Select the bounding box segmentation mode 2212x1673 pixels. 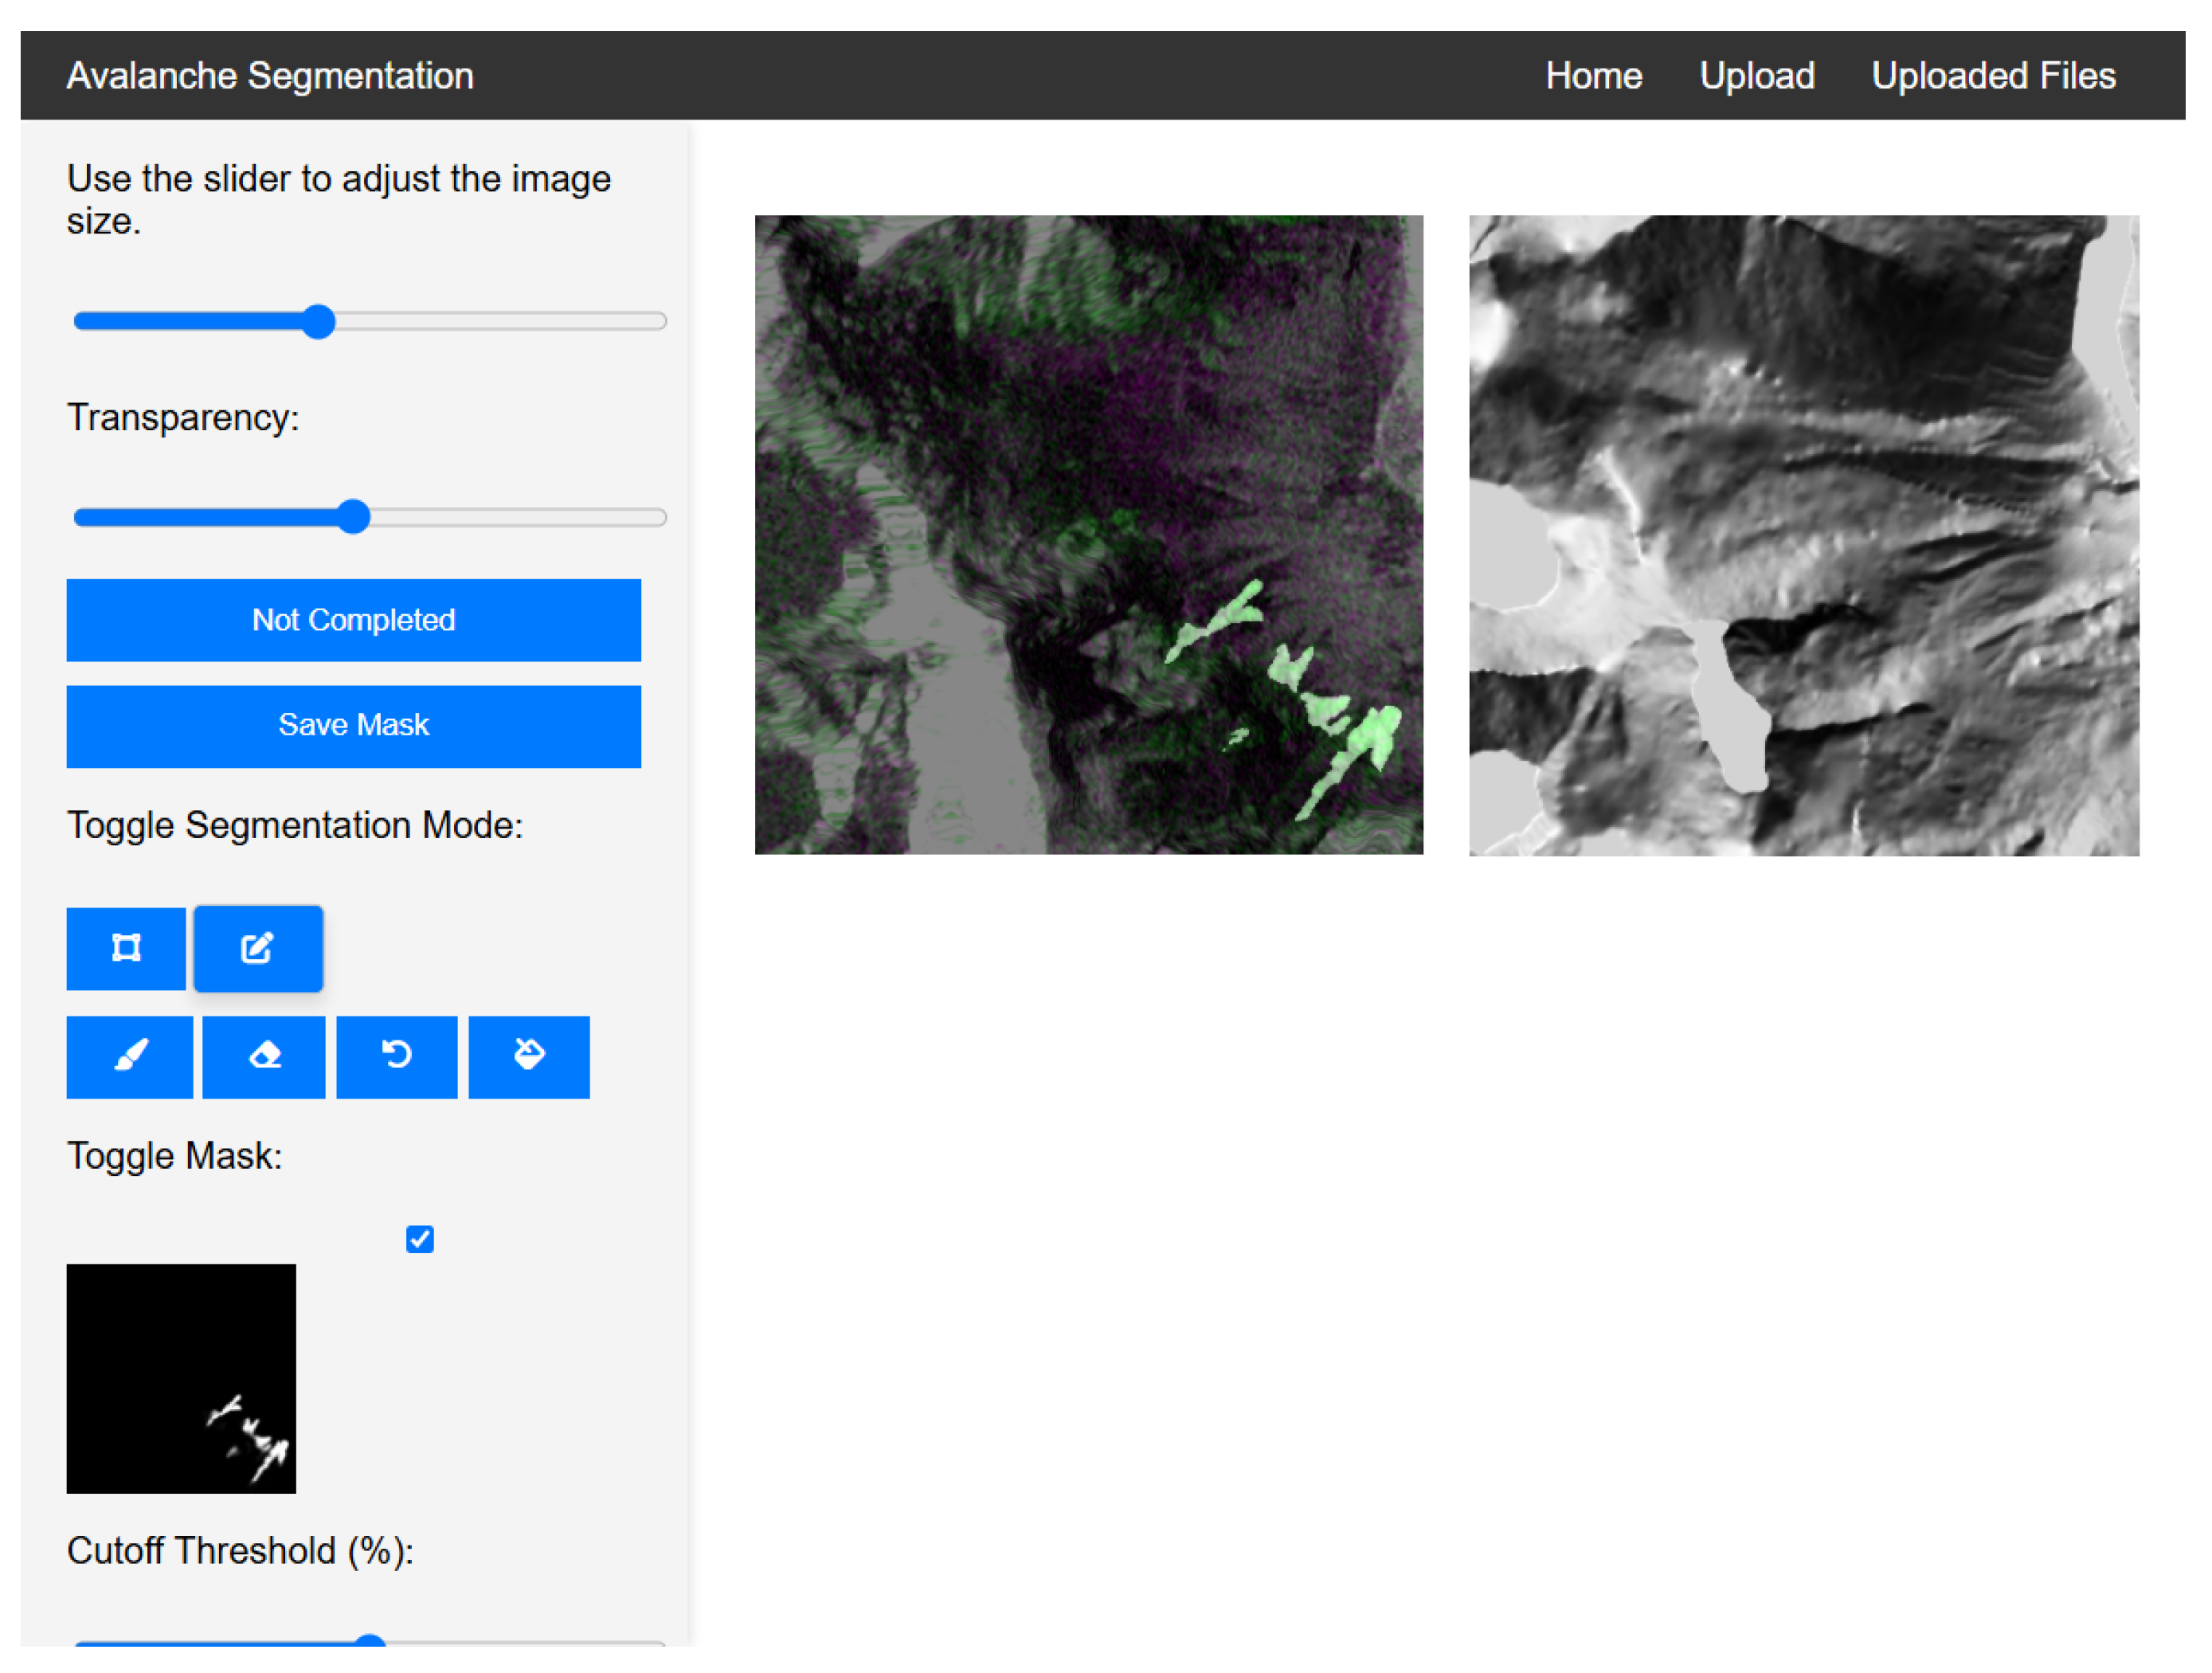tap(126, 948)
